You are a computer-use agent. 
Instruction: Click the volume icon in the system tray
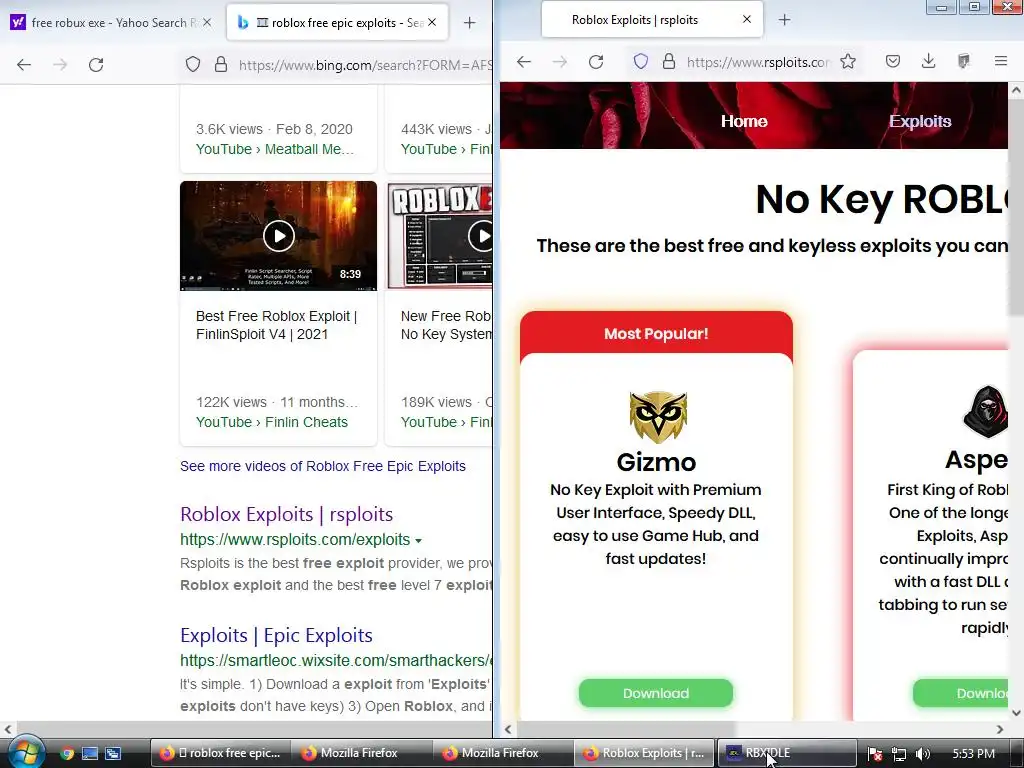tap(921, 754)
